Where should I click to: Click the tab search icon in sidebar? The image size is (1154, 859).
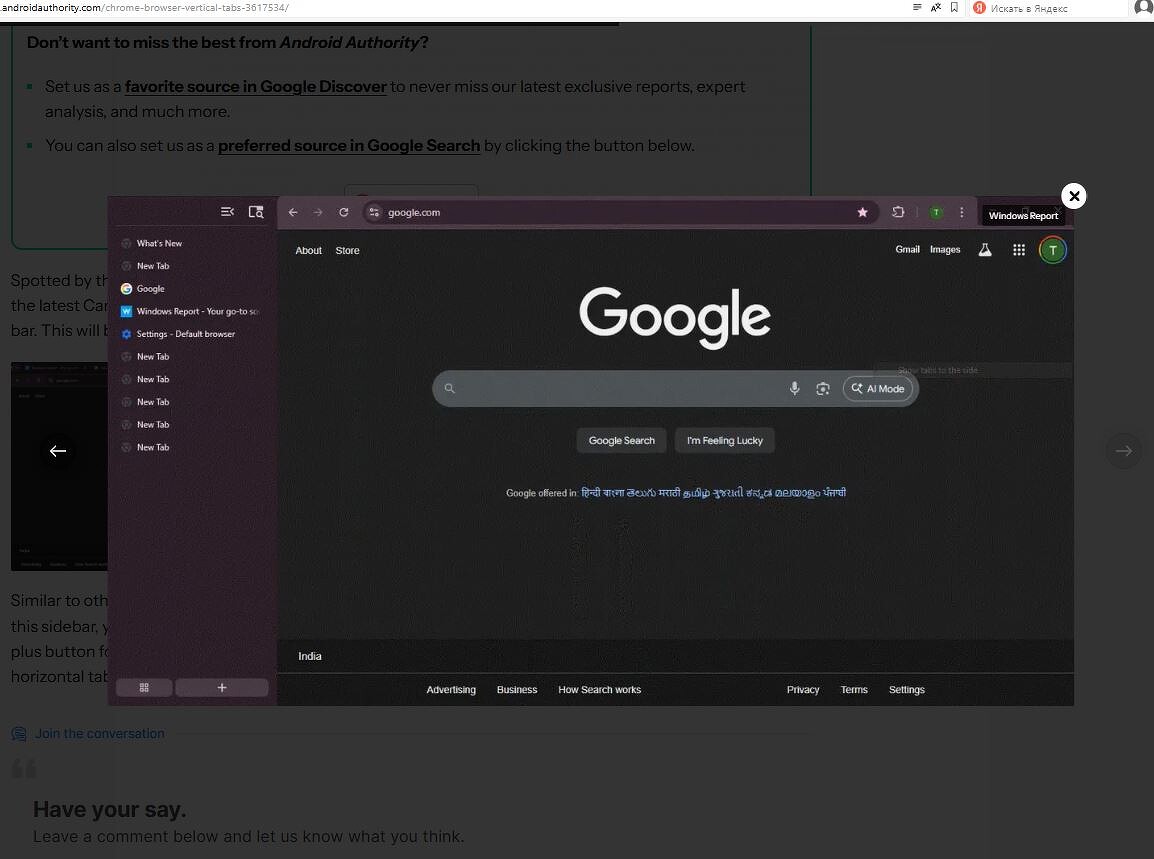tap(256, 212)
